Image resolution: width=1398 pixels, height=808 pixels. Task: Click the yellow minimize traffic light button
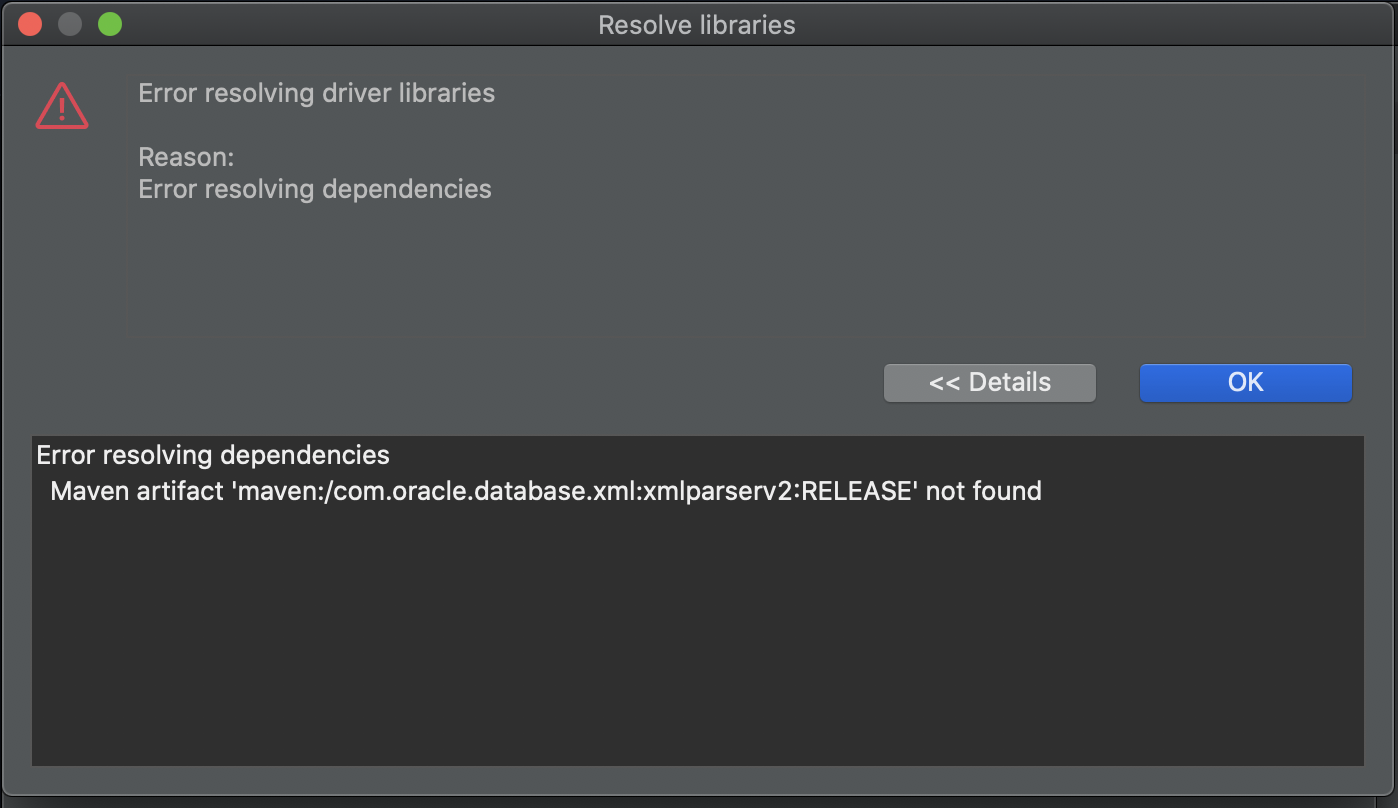coord(69,23)
